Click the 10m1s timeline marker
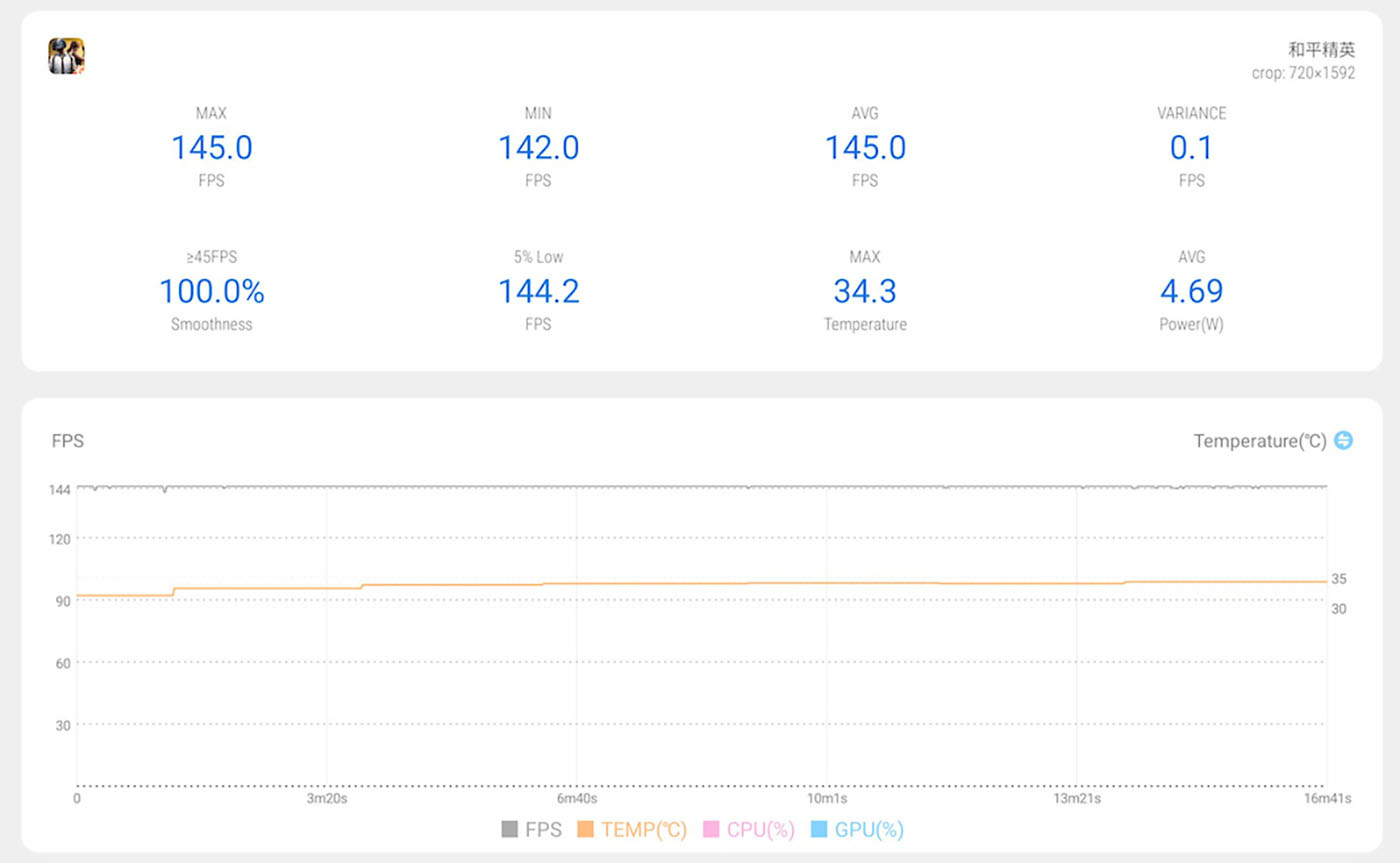This screenshot has width=1400, height=863. 827,799
